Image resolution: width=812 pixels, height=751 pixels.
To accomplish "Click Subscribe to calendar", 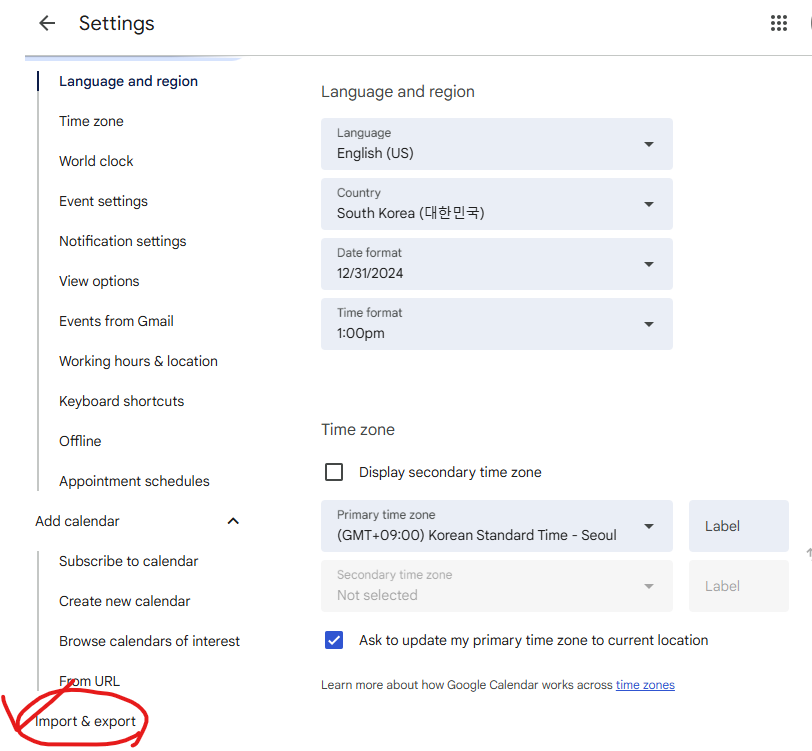I will click(129, 561).
